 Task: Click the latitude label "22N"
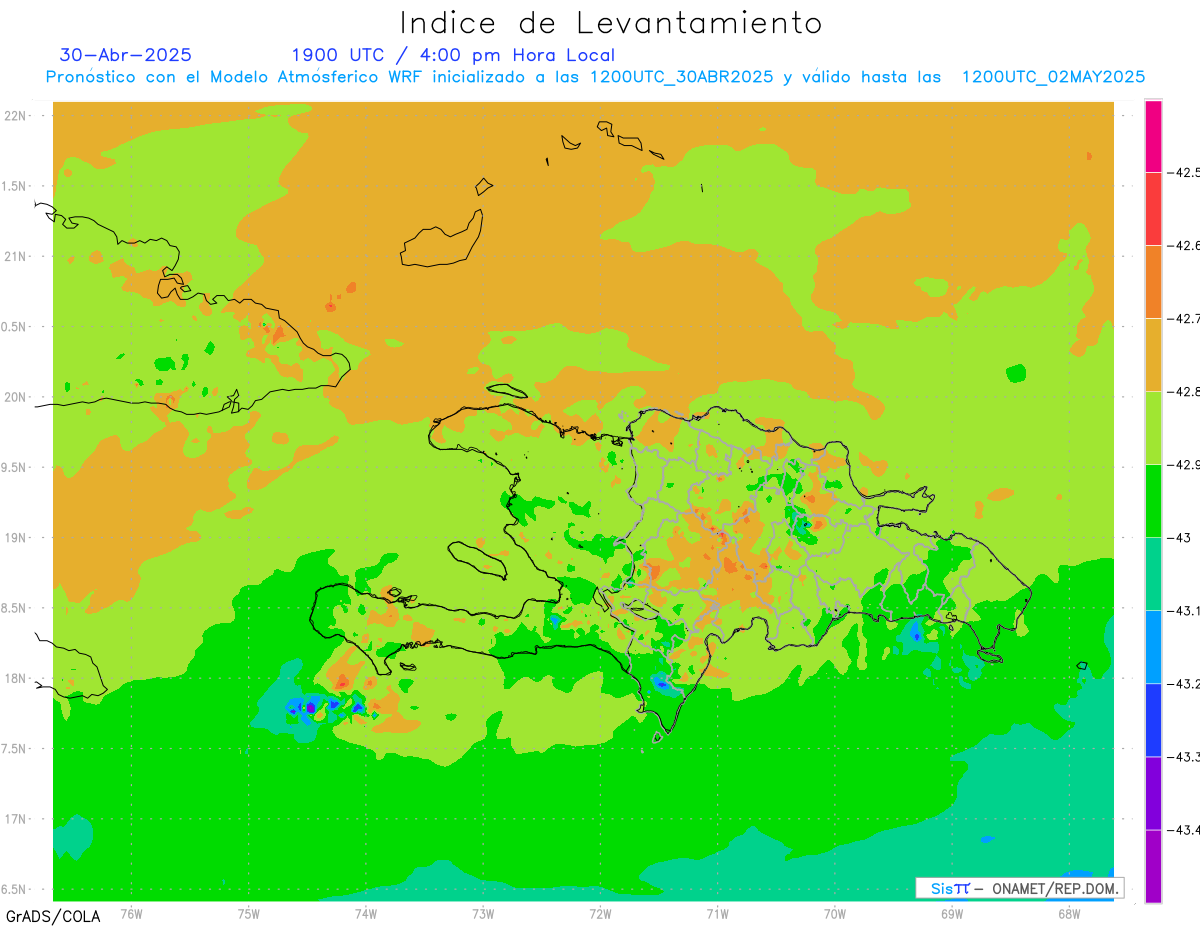point(15,116)
